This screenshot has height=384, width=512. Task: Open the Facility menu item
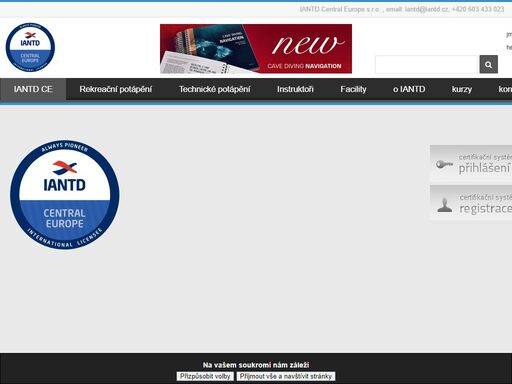coord(353,89)
